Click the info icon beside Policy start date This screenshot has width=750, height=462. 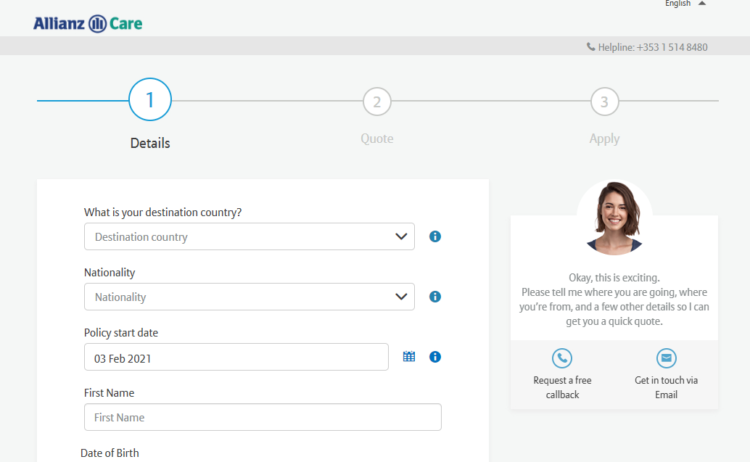coord(435,357)
